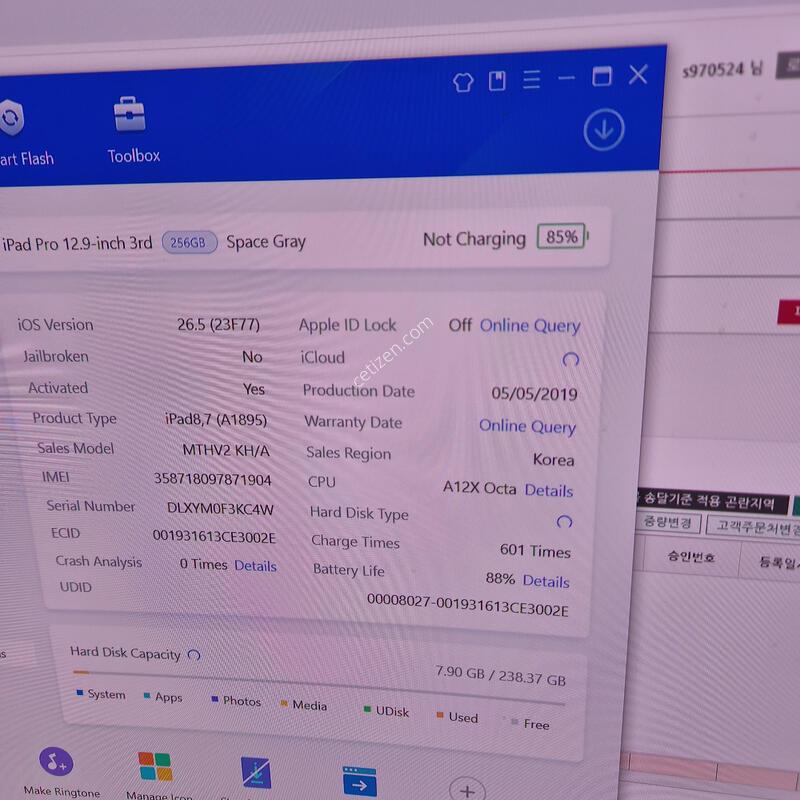Open the blue download-slash tool icon
The height and width of the screenshot is (800, 800).
coord(256,773)
